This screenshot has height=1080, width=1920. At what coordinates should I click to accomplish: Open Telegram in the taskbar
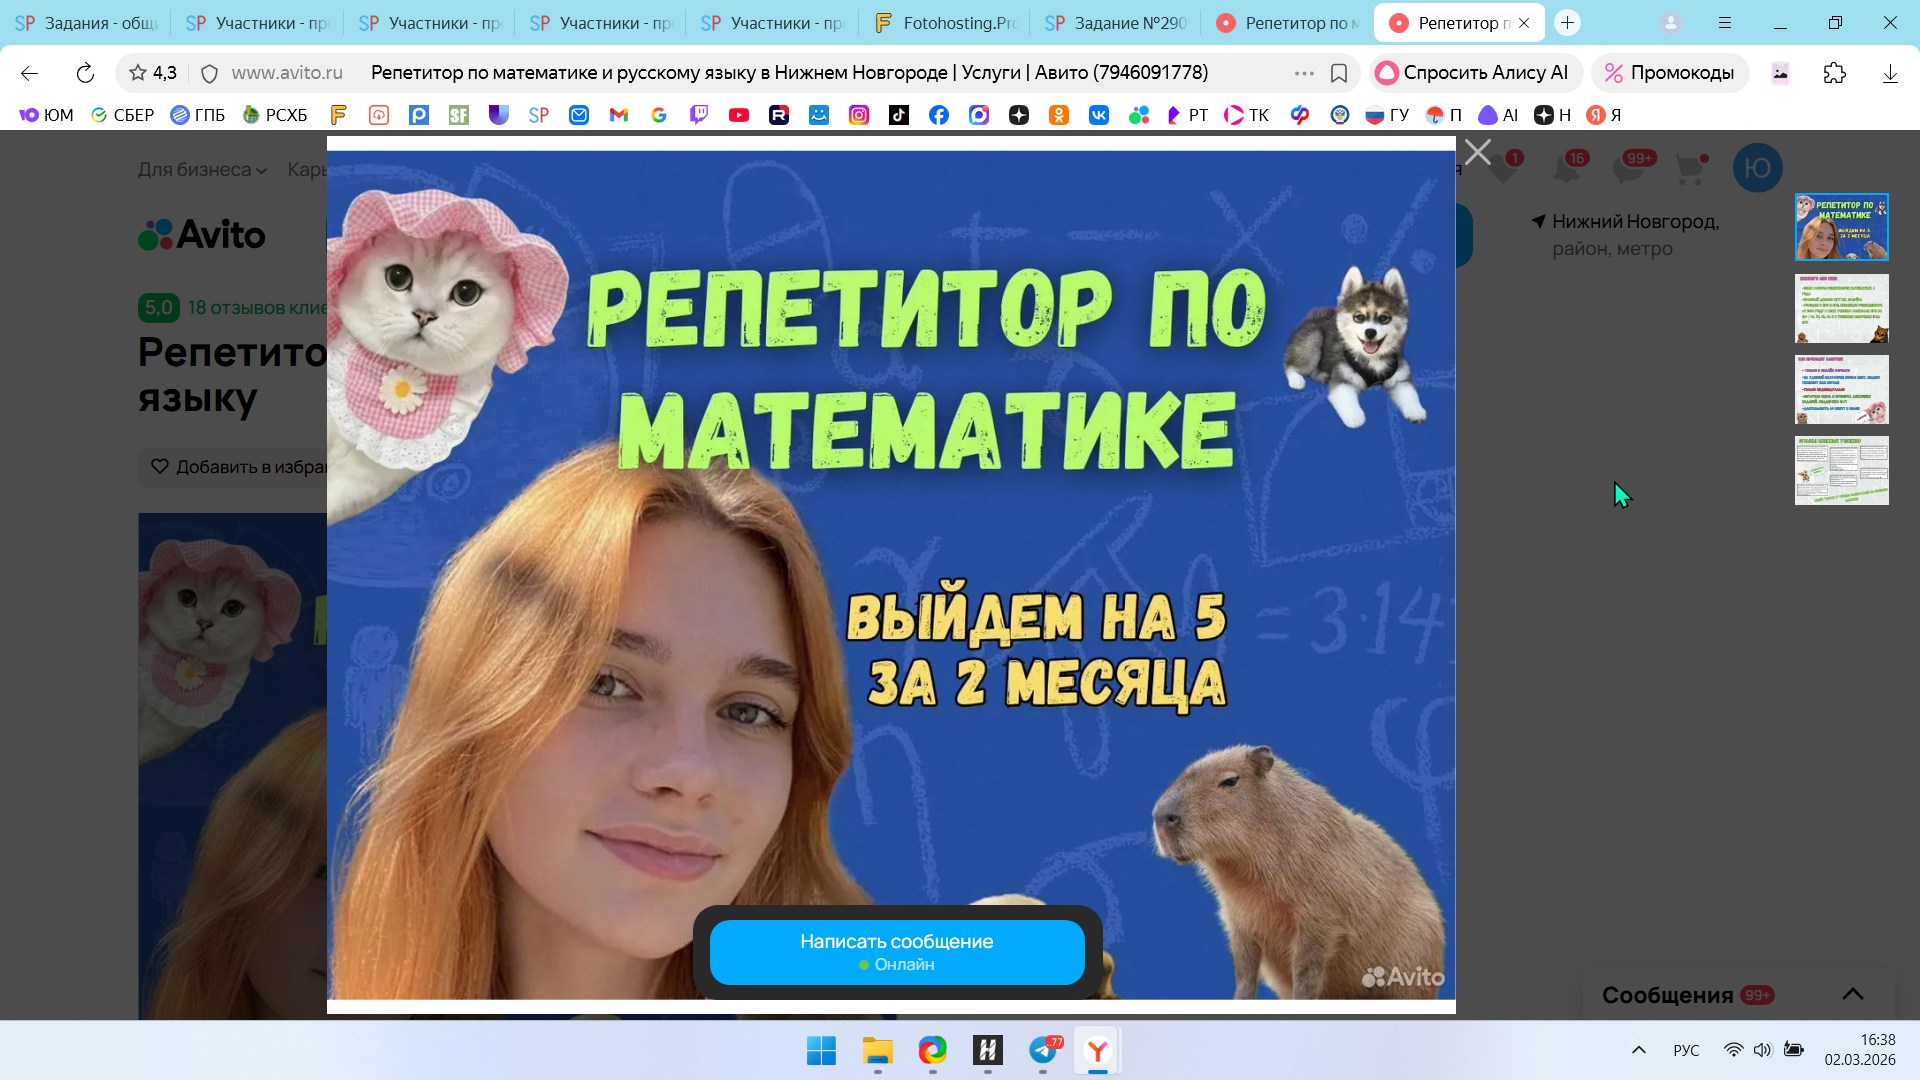(1043, 1050)
